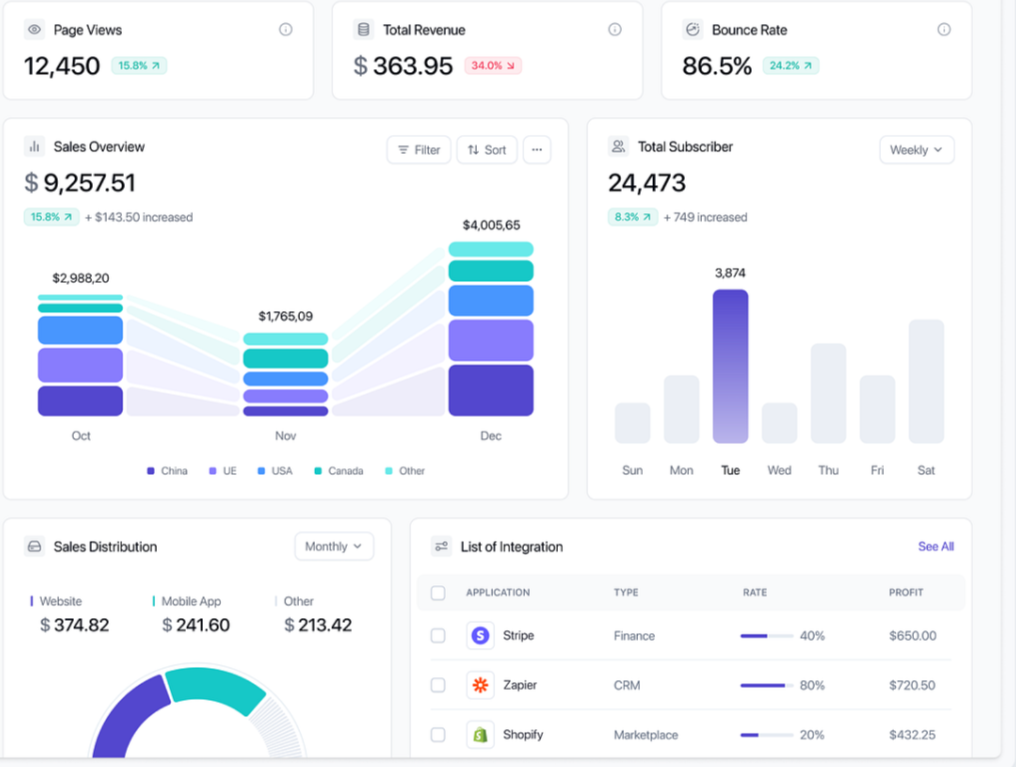This screenshot has height=767, width=1016.
Task: Open the Monthly period dropdown
Action: tap(334, 547)
